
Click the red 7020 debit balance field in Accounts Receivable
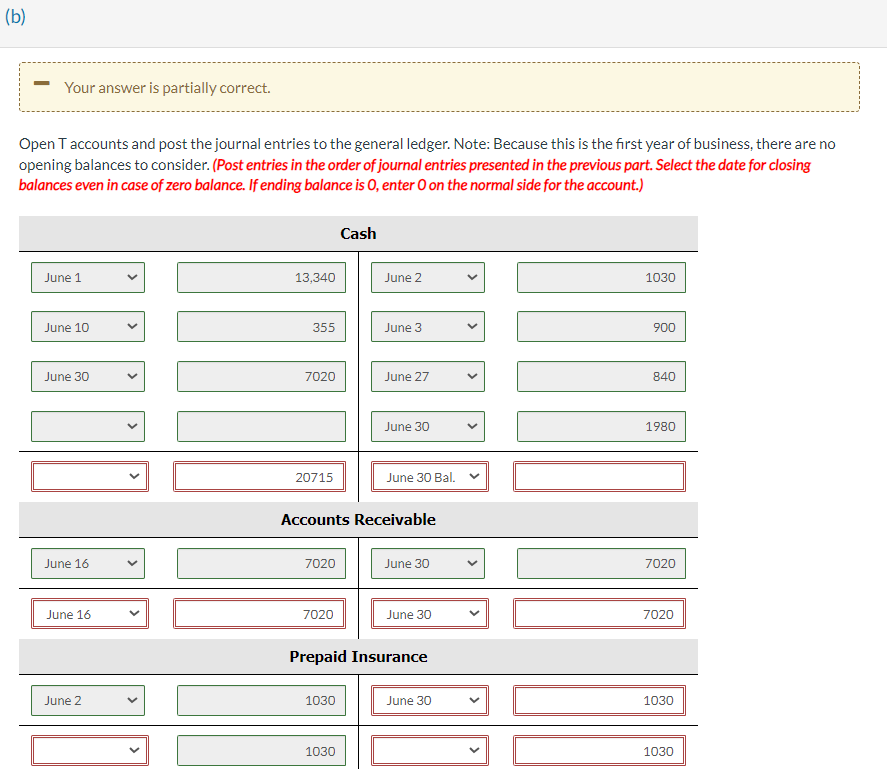pos(260,613)
